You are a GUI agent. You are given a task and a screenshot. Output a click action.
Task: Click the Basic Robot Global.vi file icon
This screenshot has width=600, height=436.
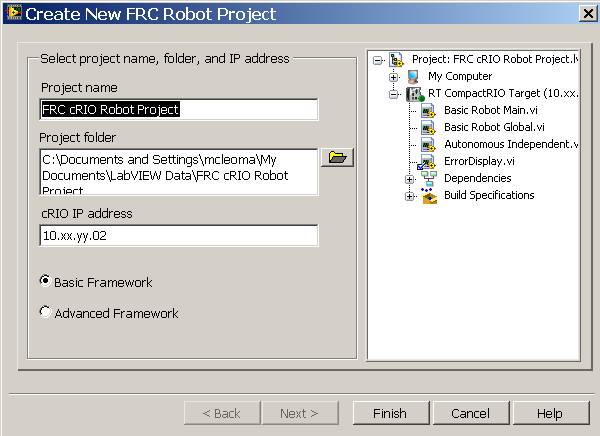tap(428, 127)
